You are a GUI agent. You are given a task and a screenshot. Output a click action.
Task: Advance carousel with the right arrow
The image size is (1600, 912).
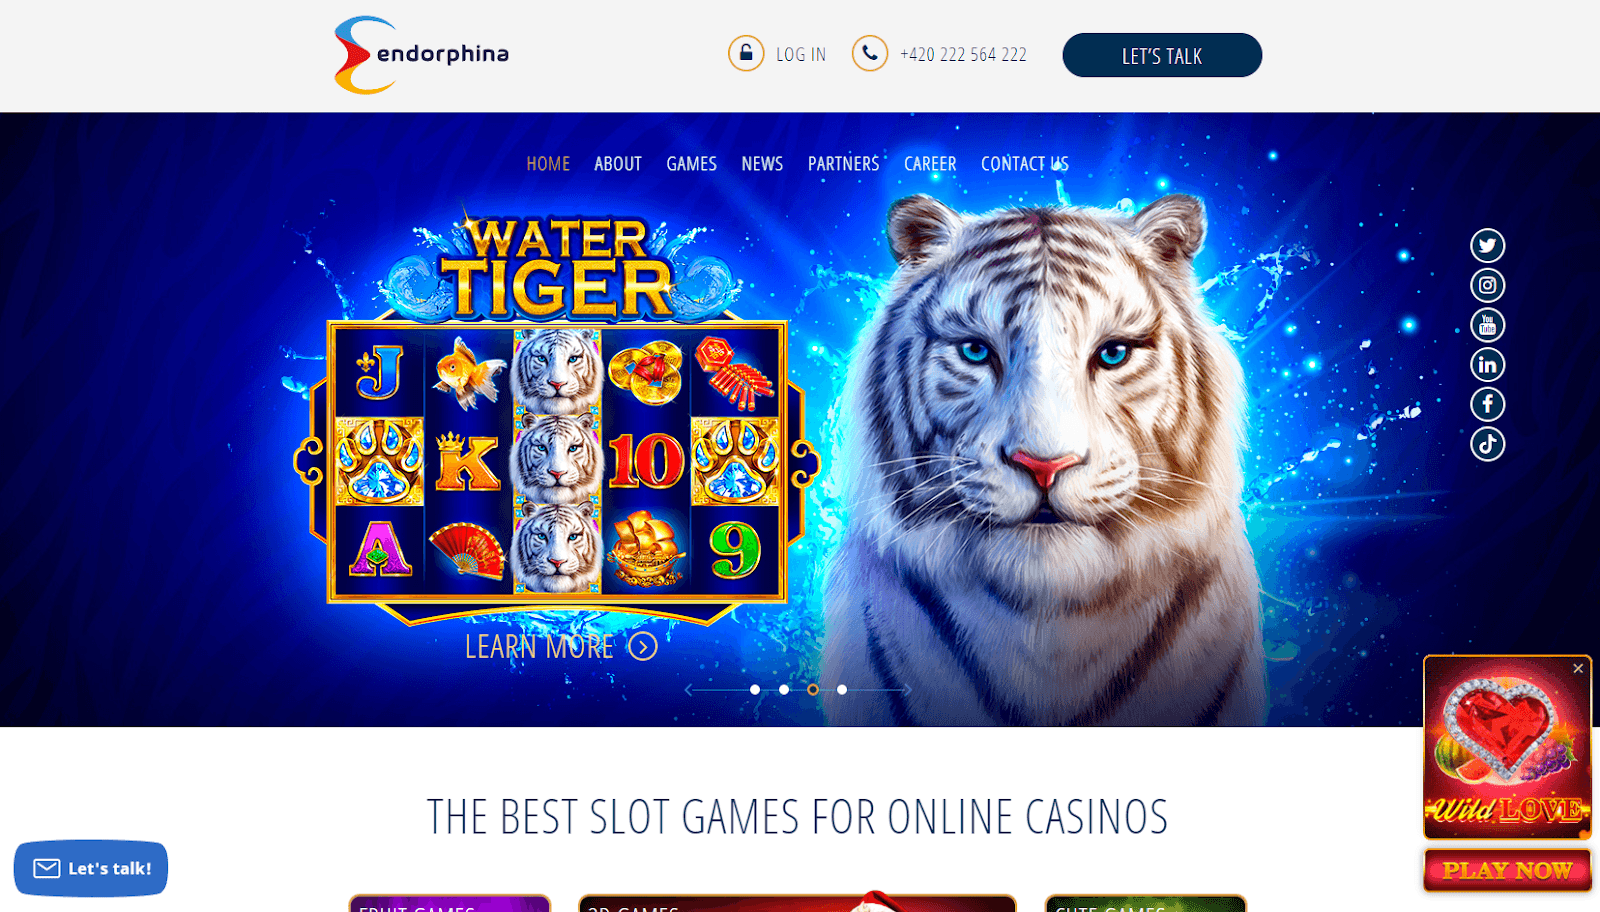907,689
